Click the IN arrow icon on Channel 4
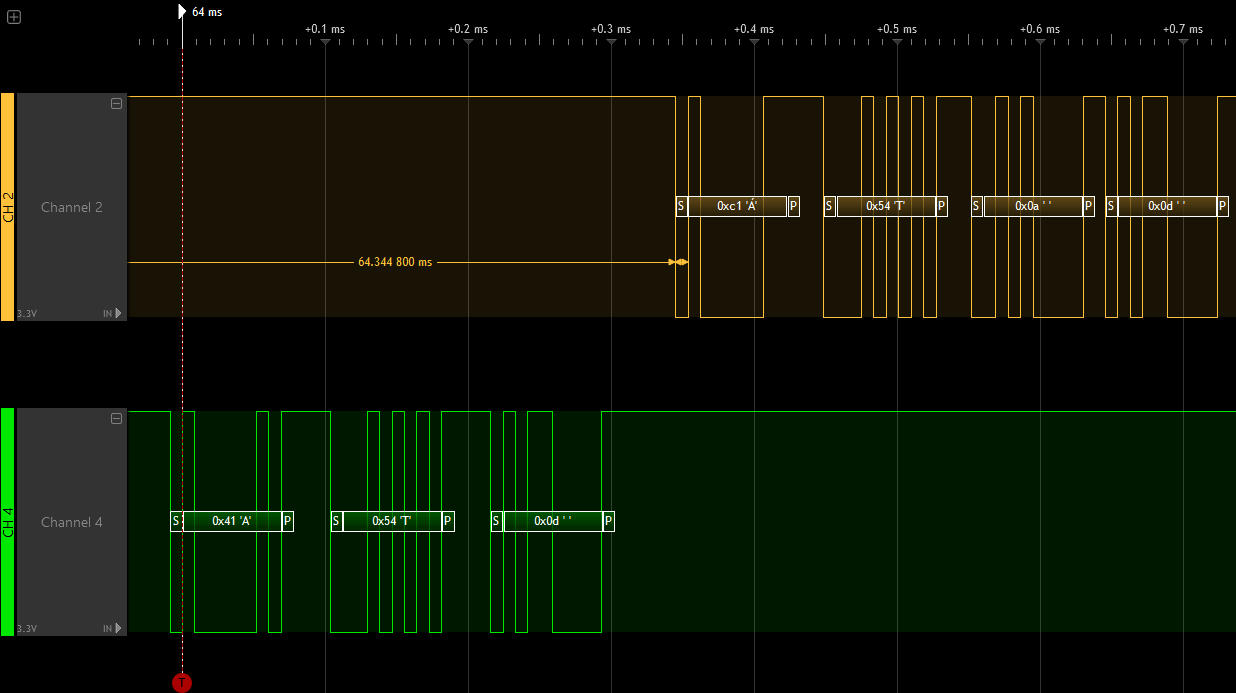This screenshot has height=693, width=1236. tap(119, 628)
